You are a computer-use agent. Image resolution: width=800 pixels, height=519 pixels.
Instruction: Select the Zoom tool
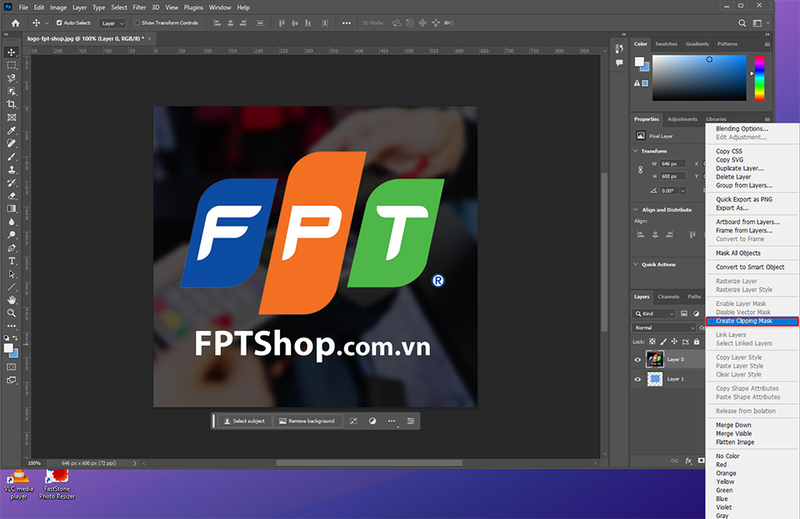[x=11, y=313]
